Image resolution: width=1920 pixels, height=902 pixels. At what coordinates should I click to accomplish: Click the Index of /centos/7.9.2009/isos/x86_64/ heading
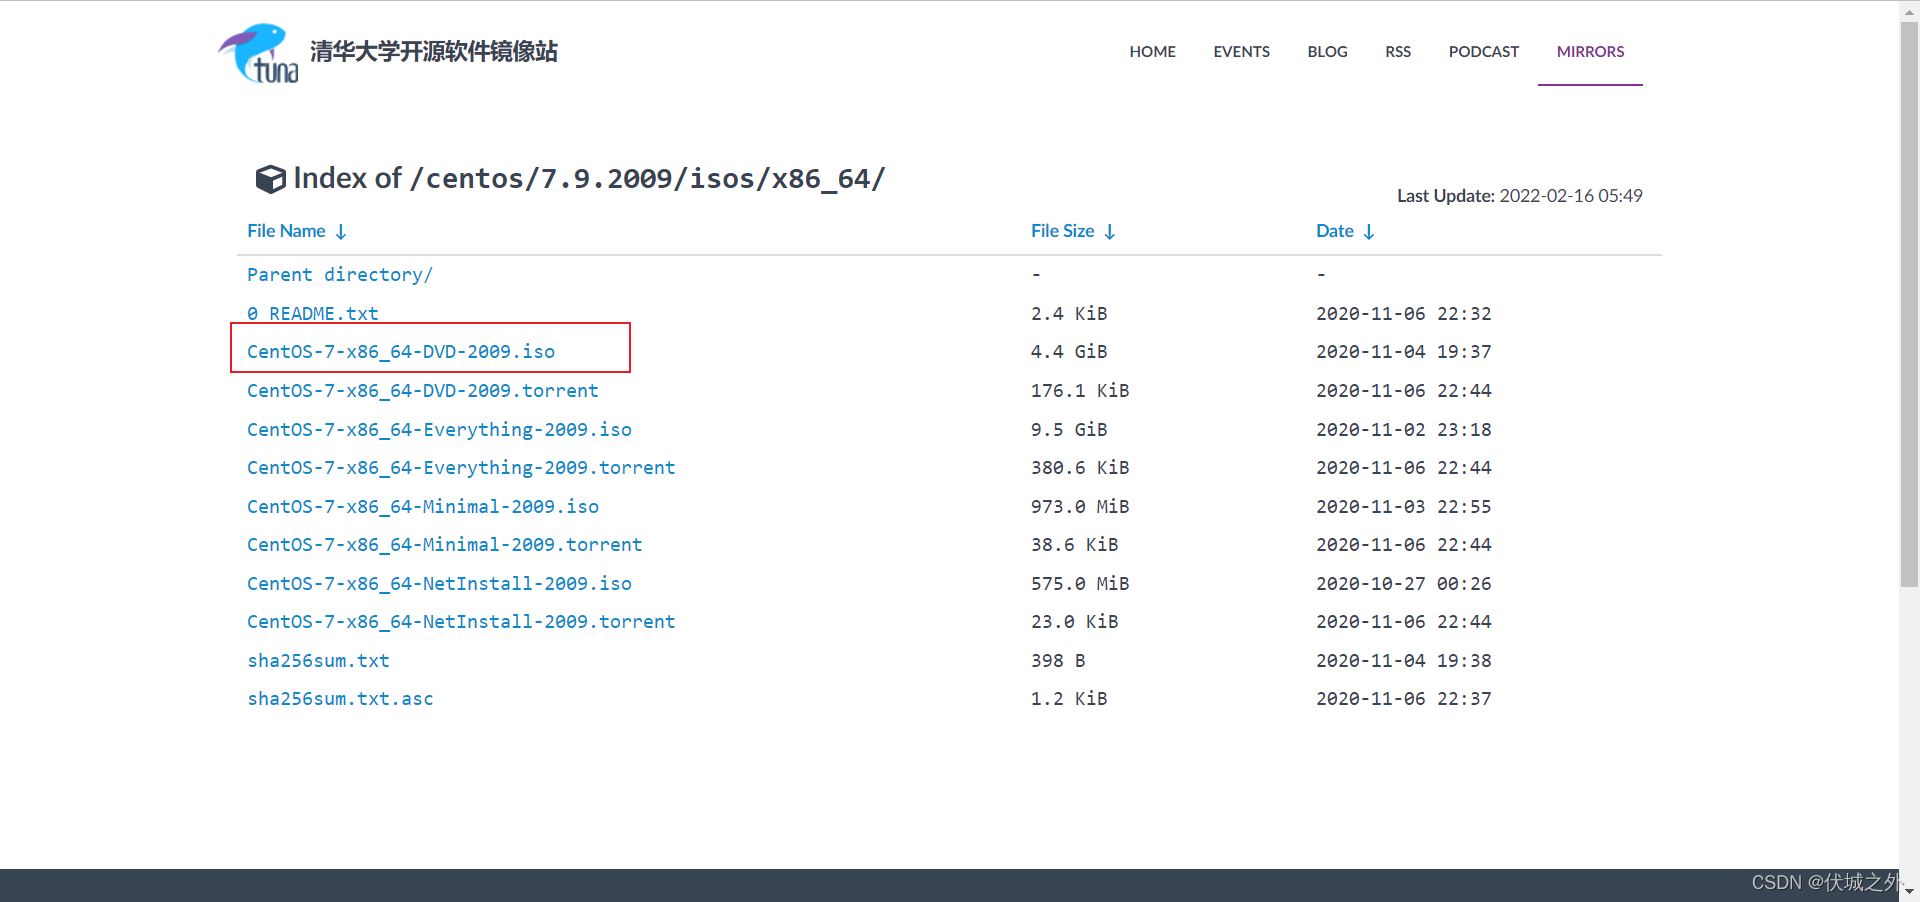pyautogui.click(x=589, y=179)
